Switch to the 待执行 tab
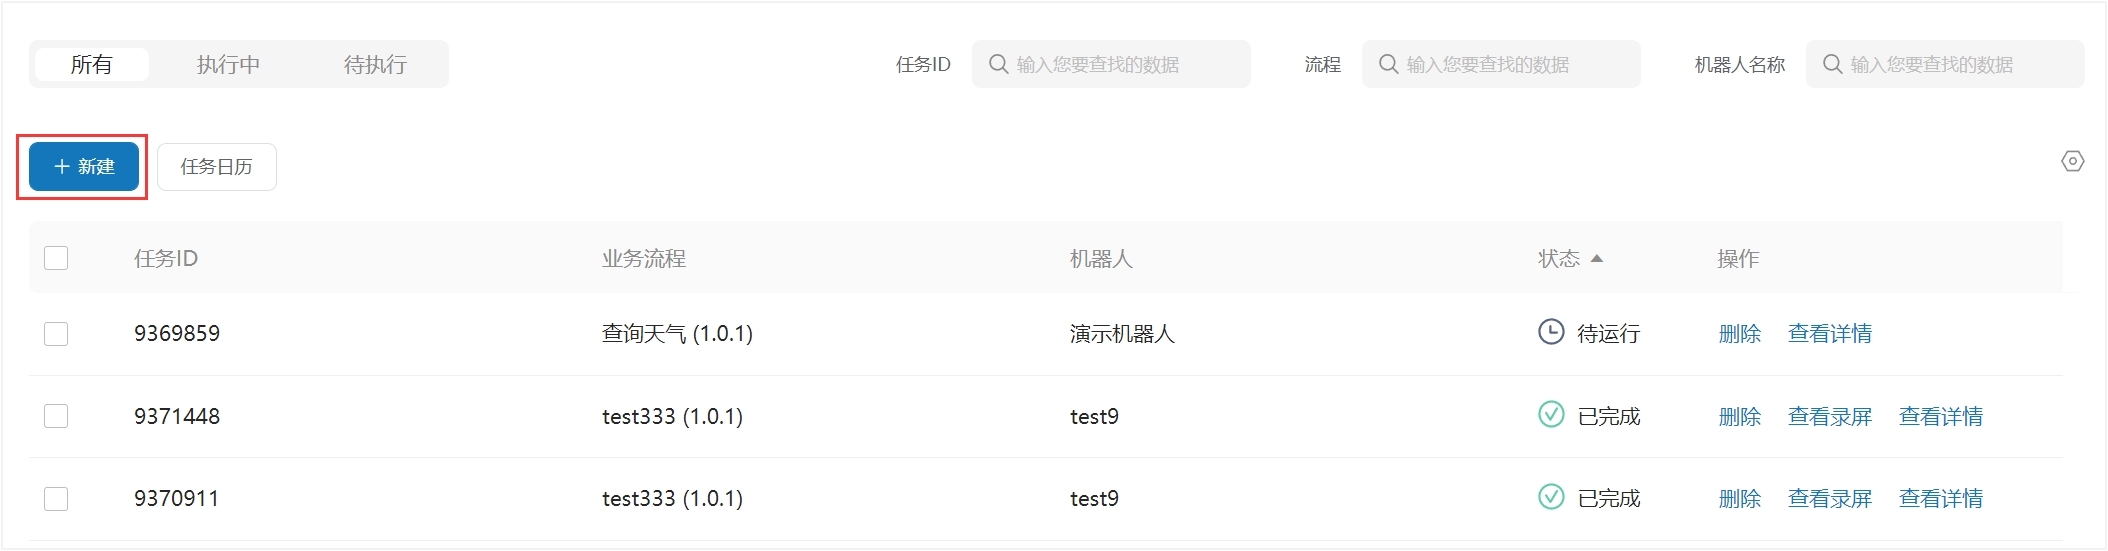The width and height of the screenshot is (2108, 551). point(375,64)
